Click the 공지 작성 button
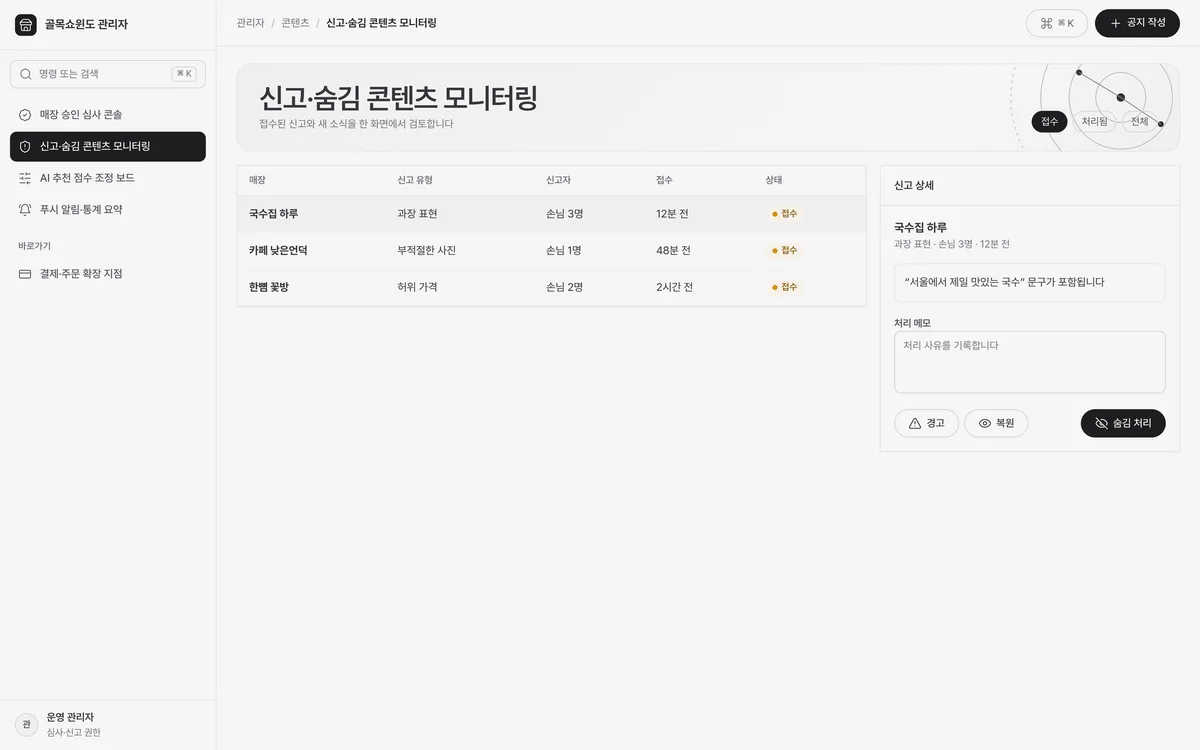 [1137, 23]
